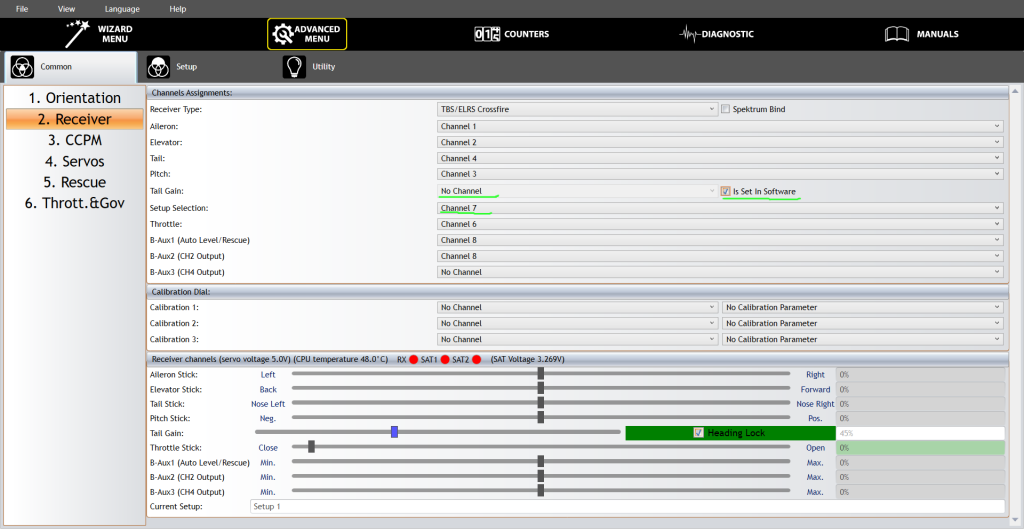1024x529 pixels.
Task: Click the Current Setup text field
Action: pos(626,507)
